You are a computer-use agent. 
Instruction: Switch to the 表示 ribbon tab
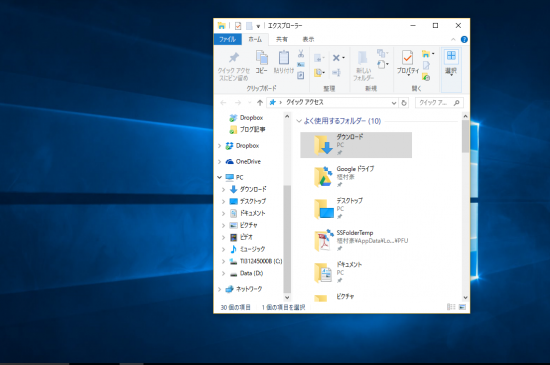[308, 39]
